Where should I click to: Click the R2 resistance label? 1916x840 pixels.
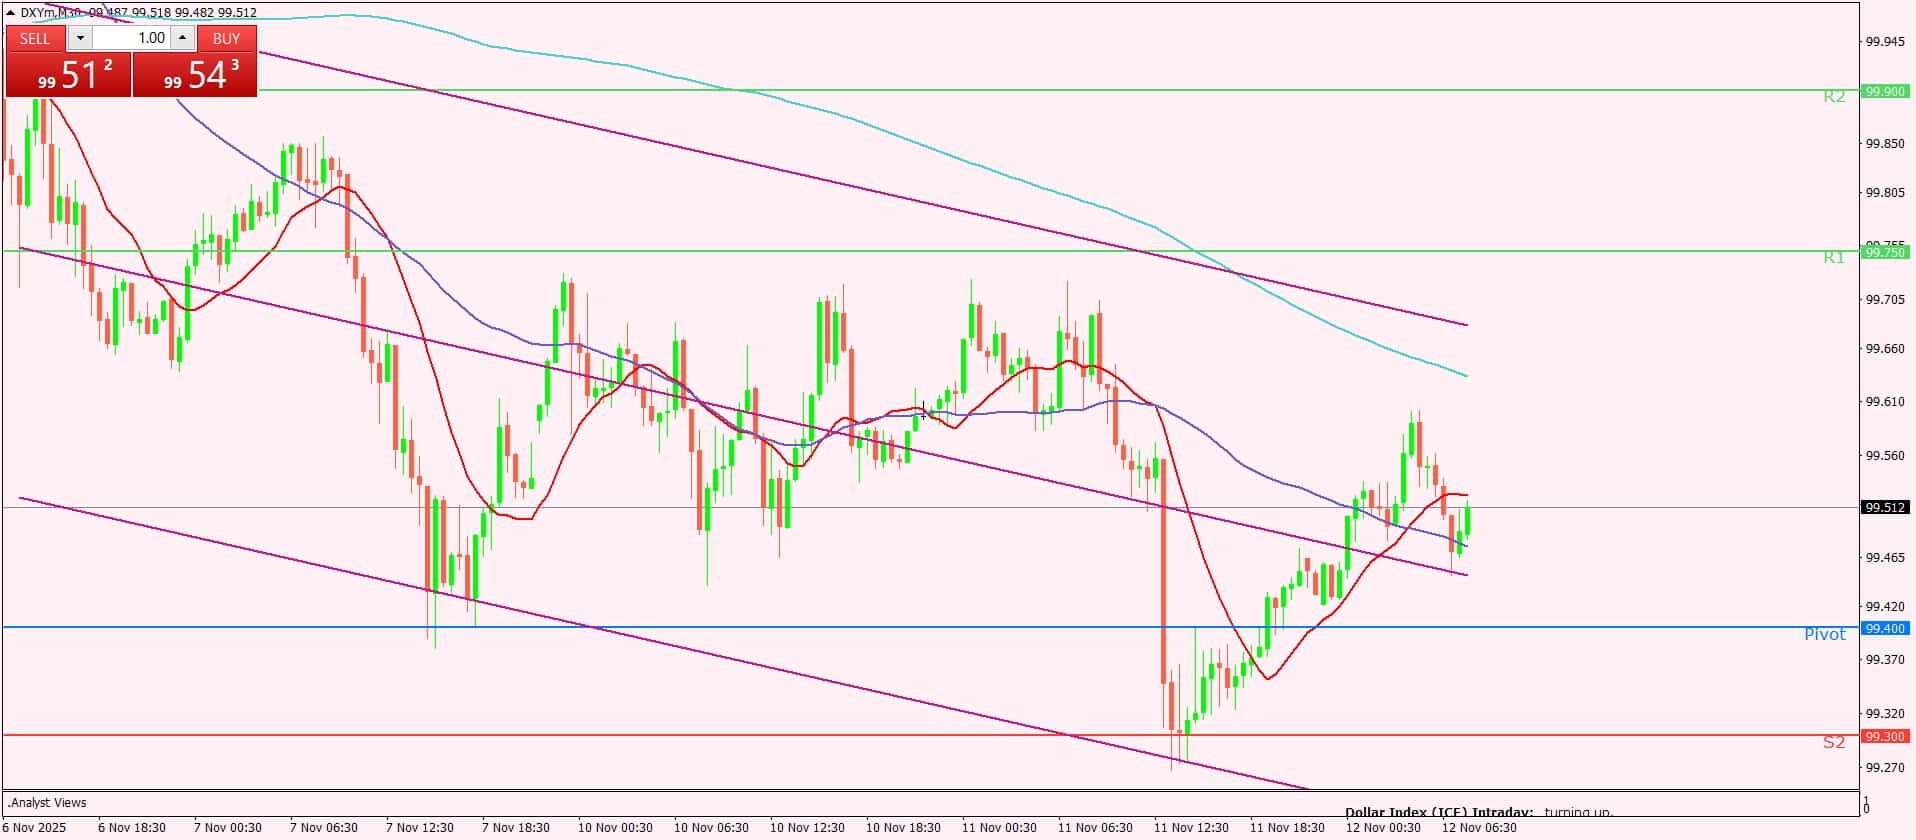pyautogui.click(x=1834, y=96)
